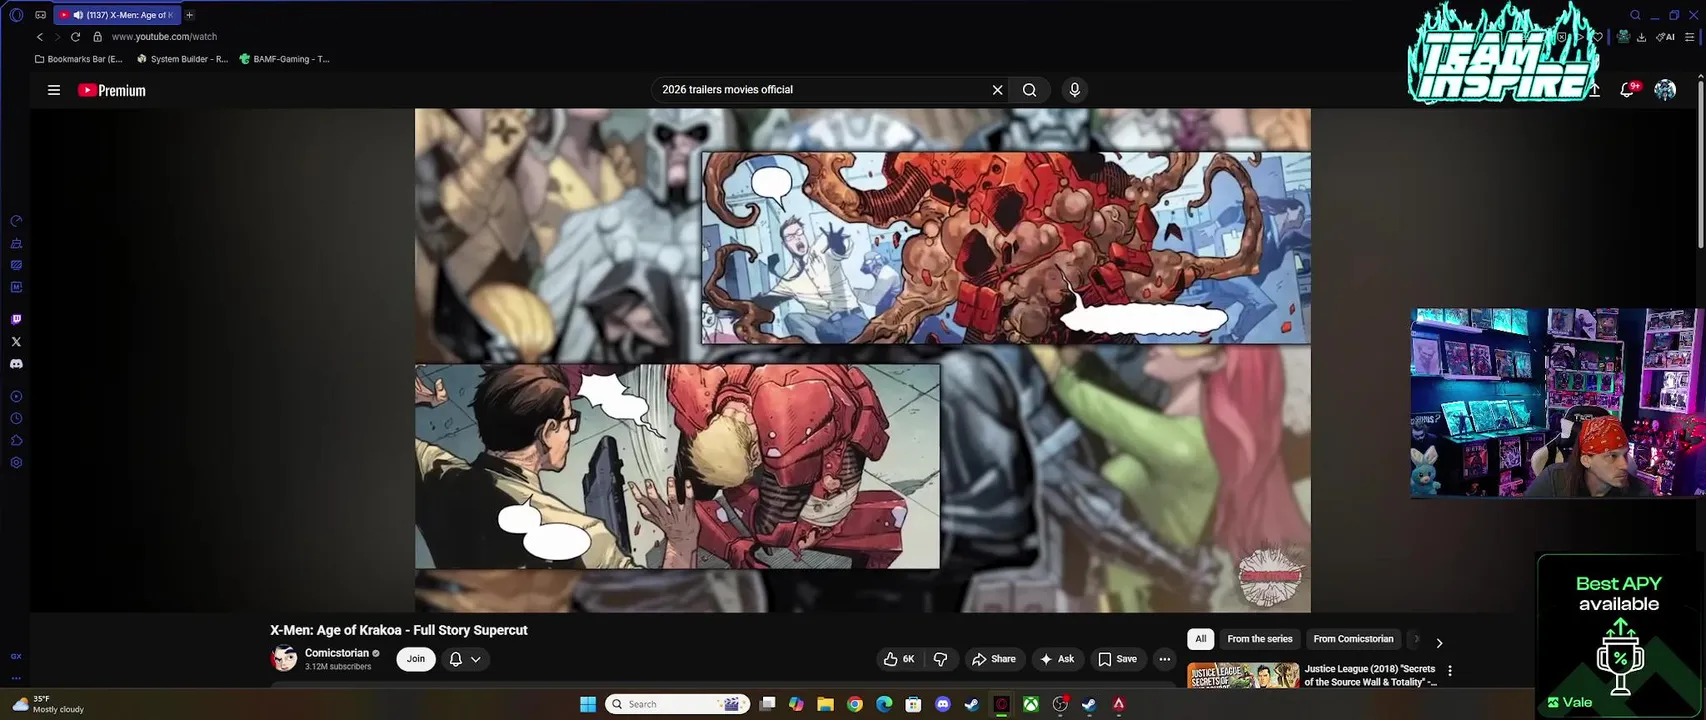
Task: Open YouTube notifications bell showing 9+
Action: click(1628, 89)
